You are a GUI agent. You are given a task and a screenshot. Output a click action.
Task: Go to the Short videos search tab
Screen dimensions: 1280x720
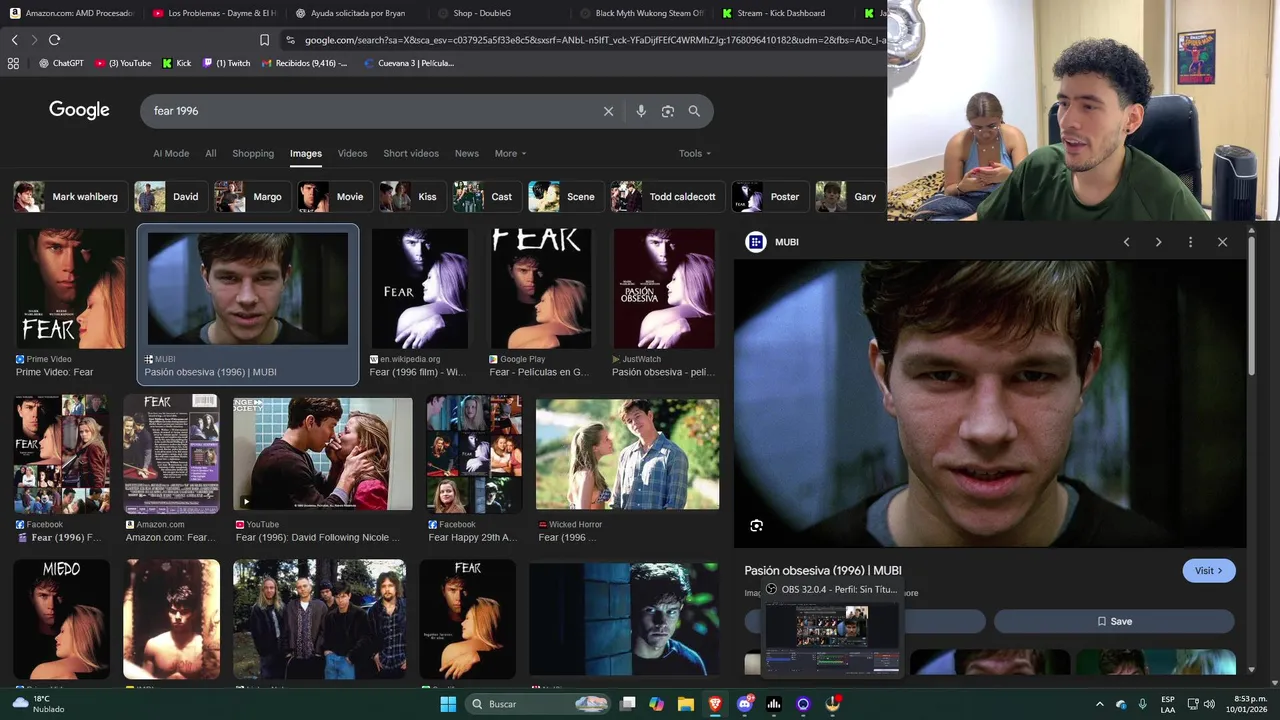(411, 153)
